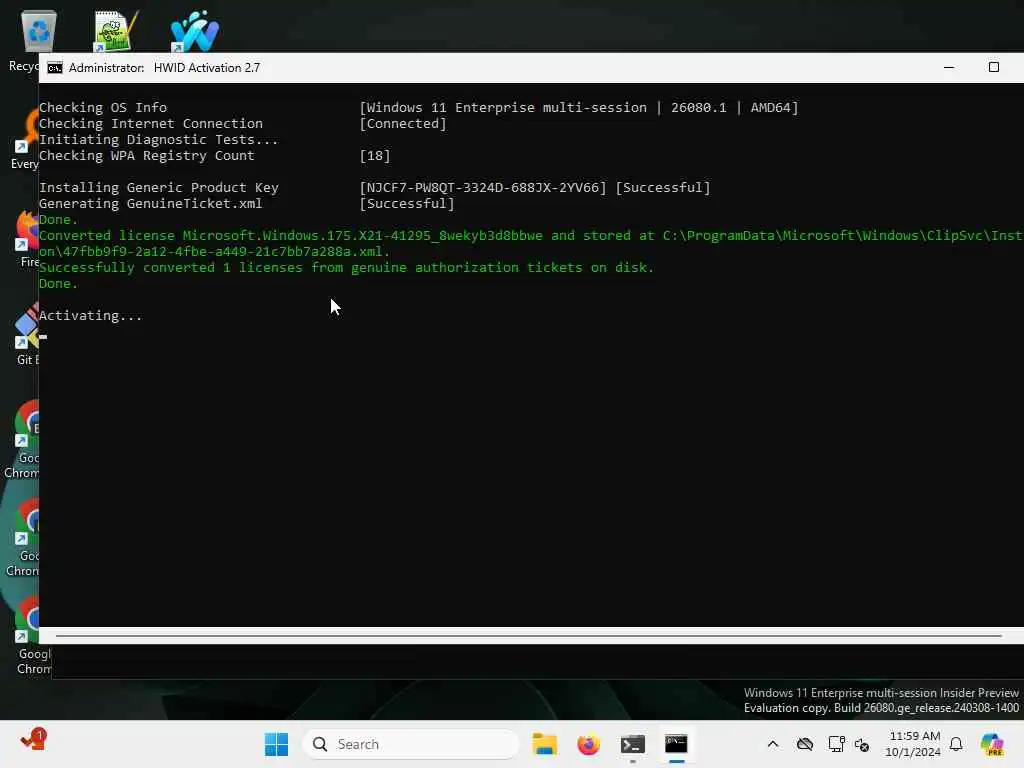The height and width of the screenshot is (768, 1024).
Task: Open the Terminal app on the taskbar
Action: [x=633, y=744]
